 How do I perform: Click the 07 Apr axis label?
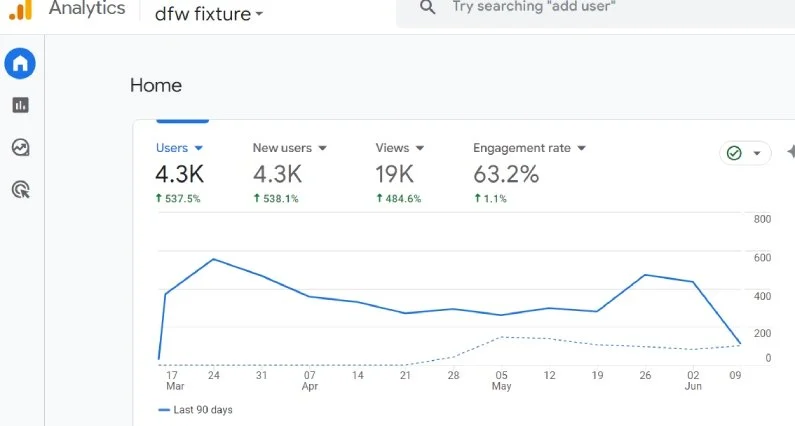coord(309,380)
